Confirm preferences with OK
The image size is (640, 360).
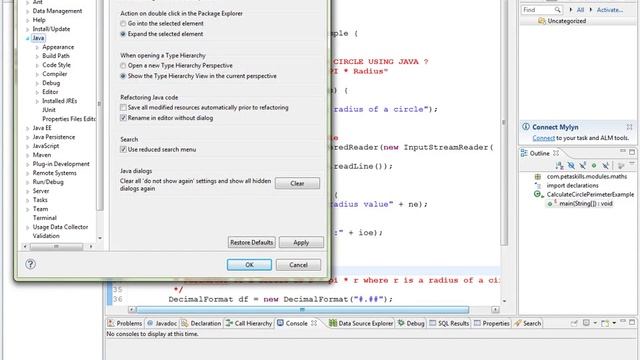[x=249, y=265]
